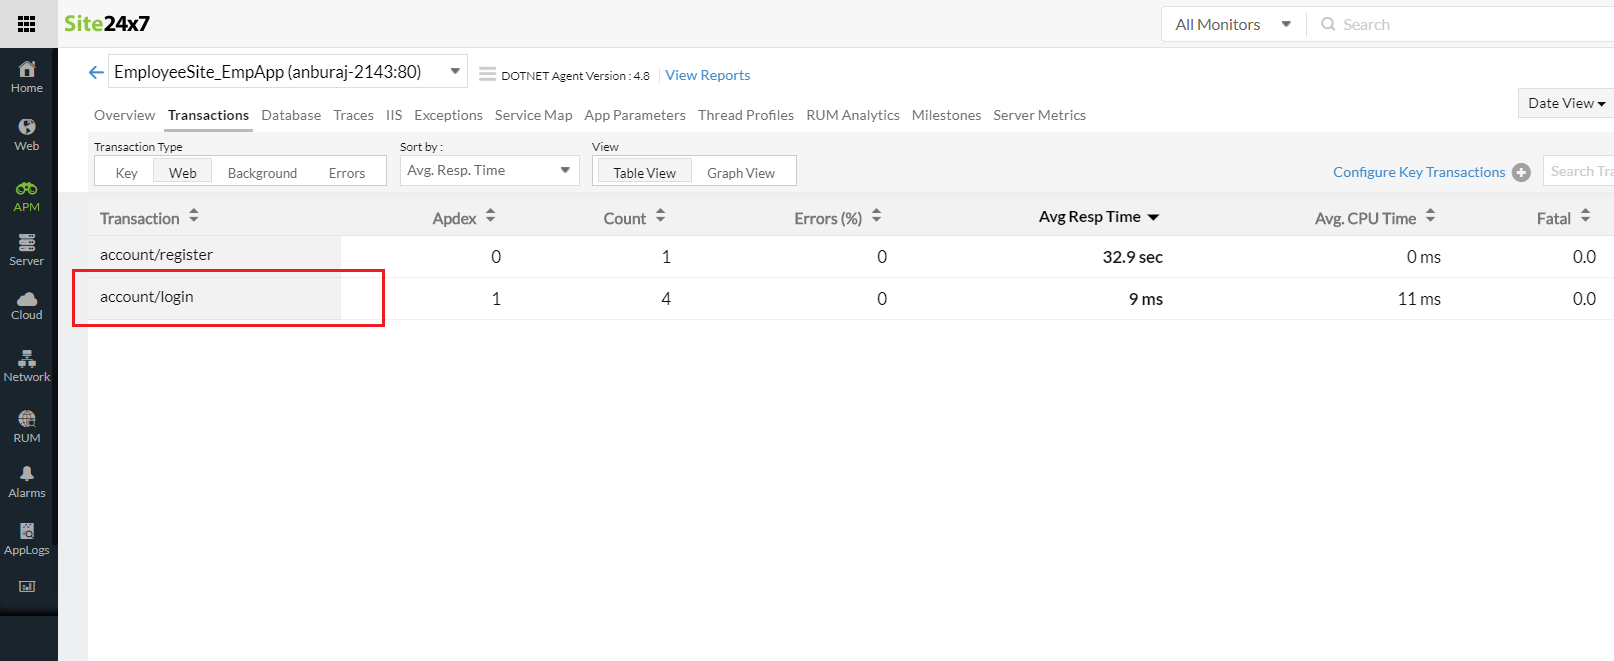Switch transaction type to Background

(x=262, y=173)
